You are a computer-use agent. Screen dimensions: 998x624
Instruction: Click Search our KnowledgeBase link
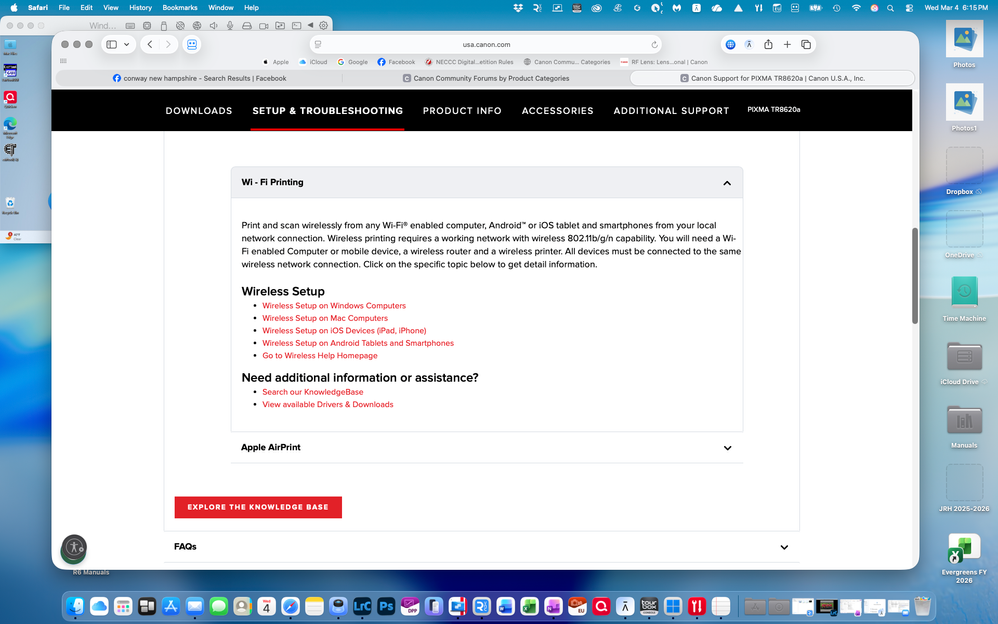tap(313, 392)
